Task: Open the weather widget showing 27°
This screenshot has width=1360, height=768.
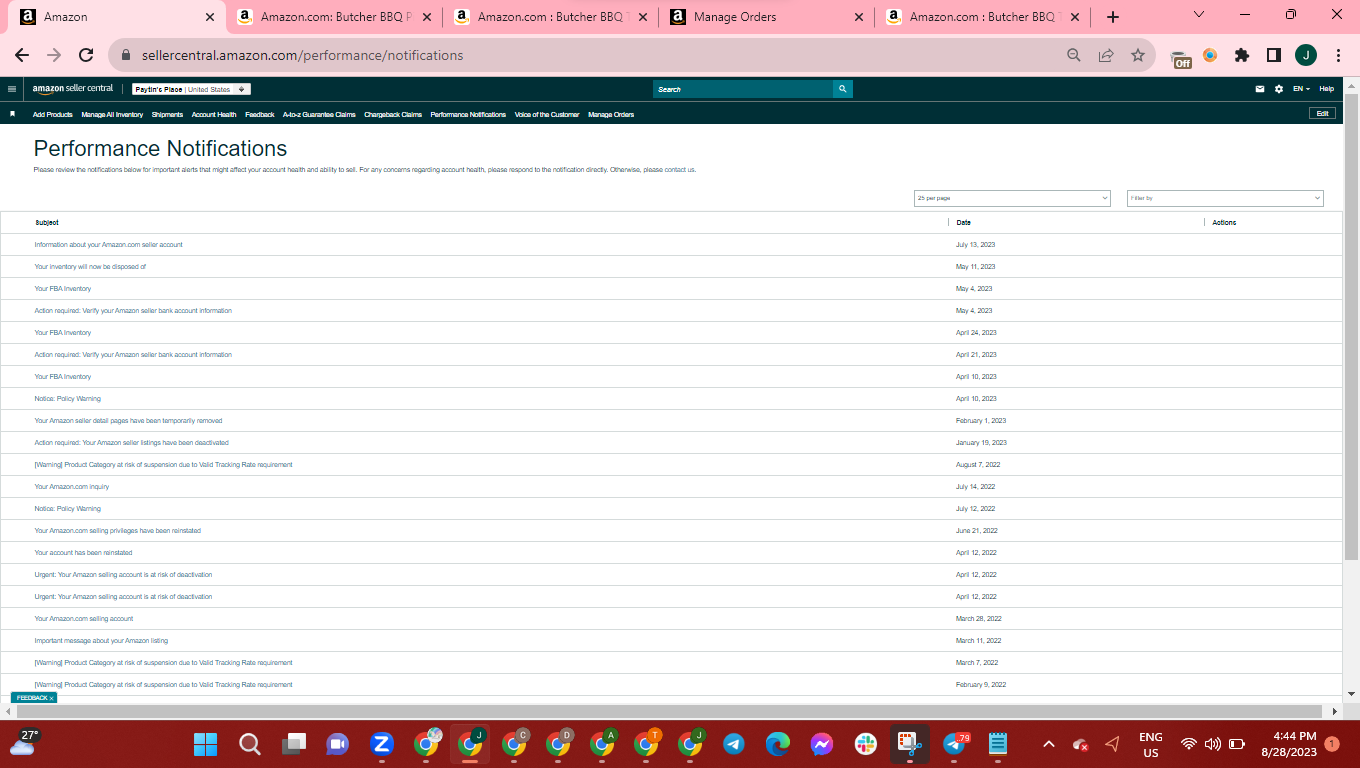Action: [23, 744]
